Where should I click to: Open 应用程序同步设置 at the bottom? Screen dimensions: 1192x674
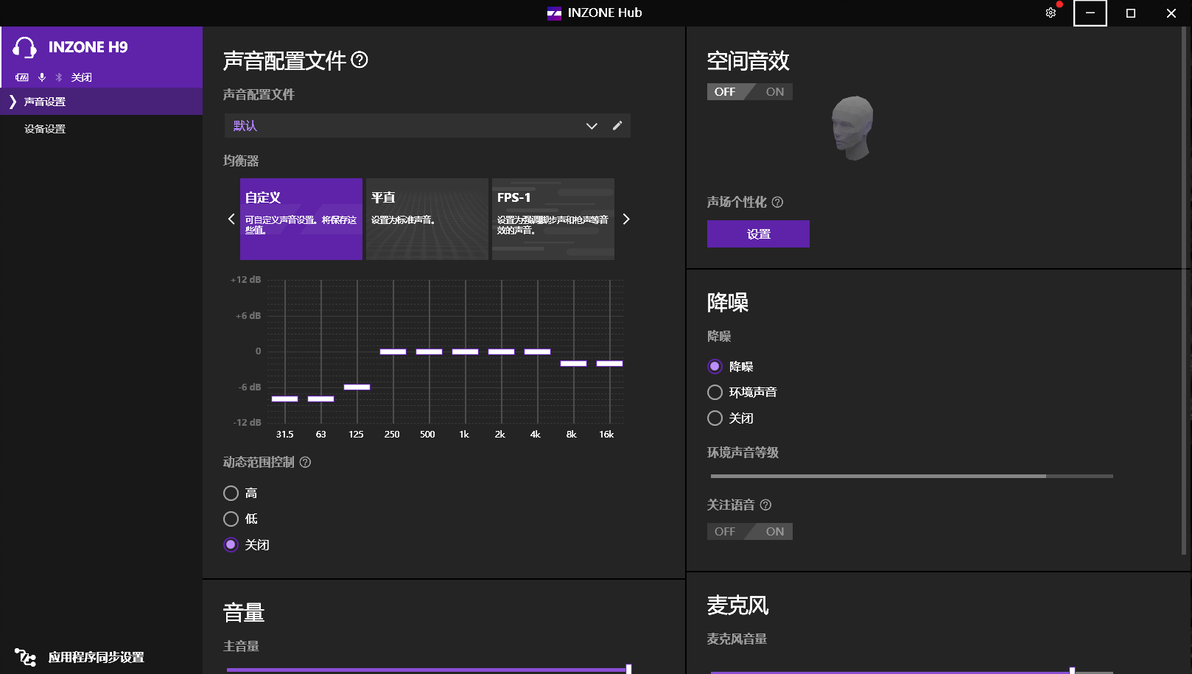pyautogui.click(x=96, y=657)
